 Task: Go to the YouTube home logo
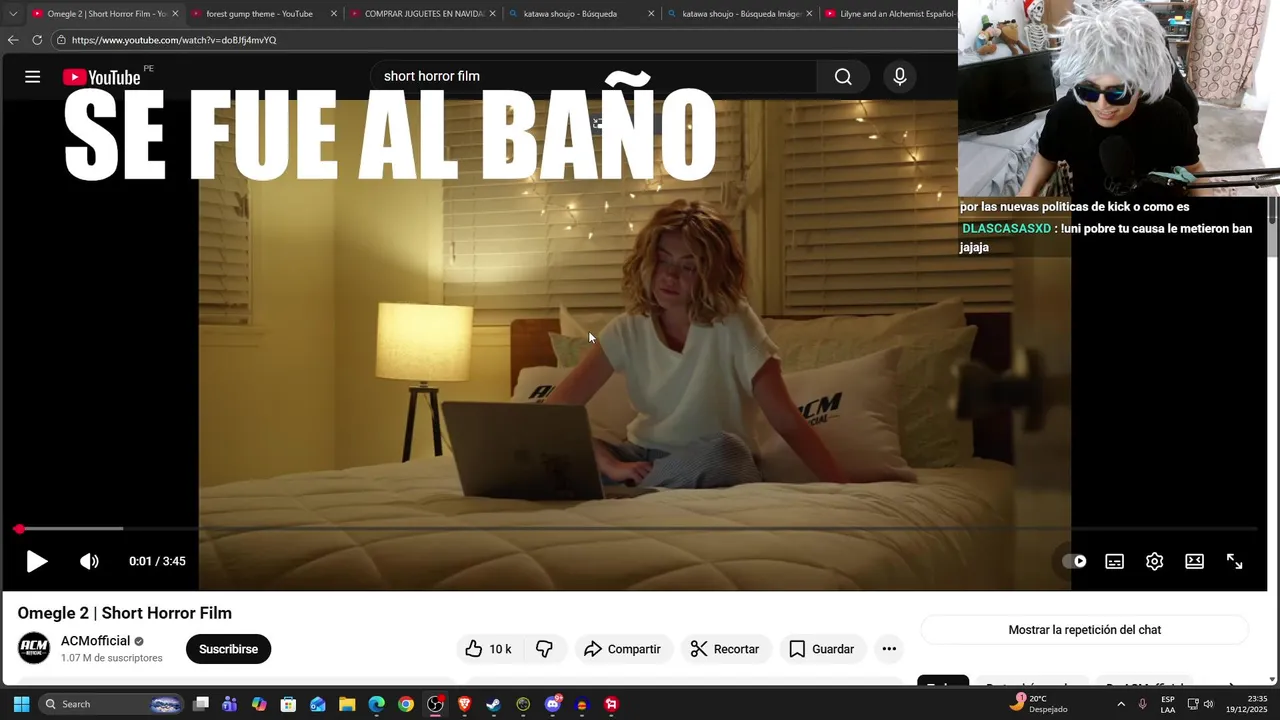click(x=101, y=78)
